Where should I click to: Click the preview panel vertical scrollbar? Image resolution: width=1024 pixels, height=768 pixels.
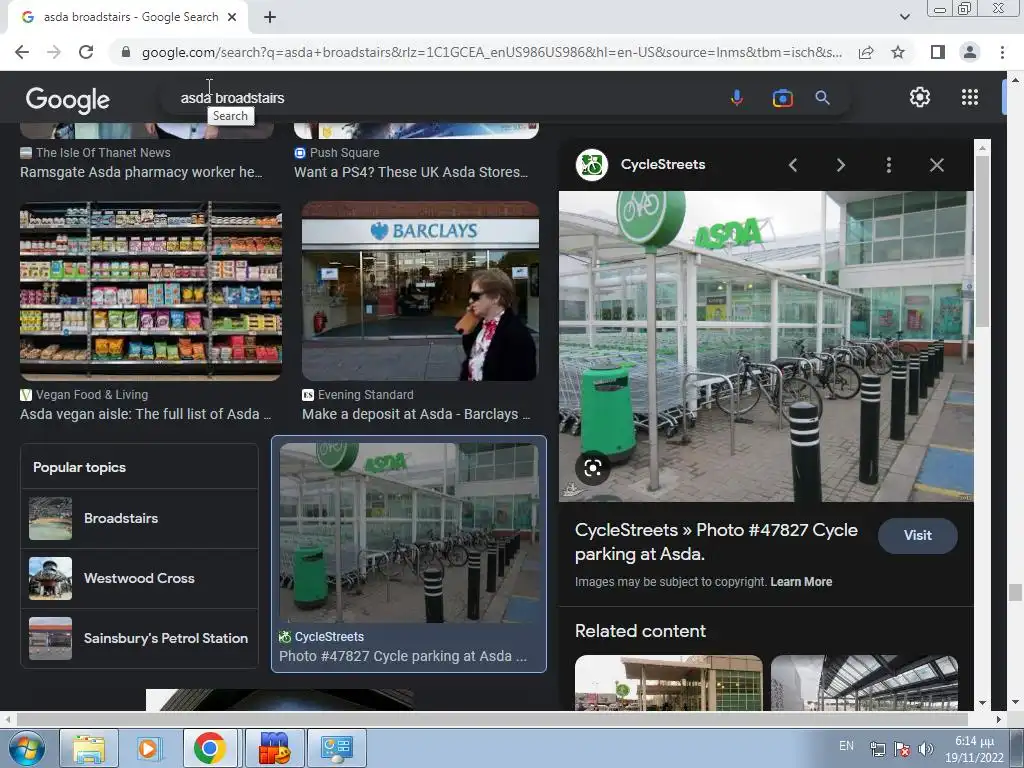pos(982,242)
